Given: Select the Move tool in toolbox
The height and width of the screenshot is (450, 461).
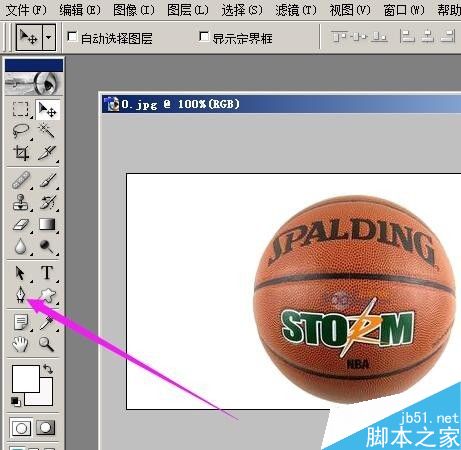Looking at the screenshot, I should point(47,109).
